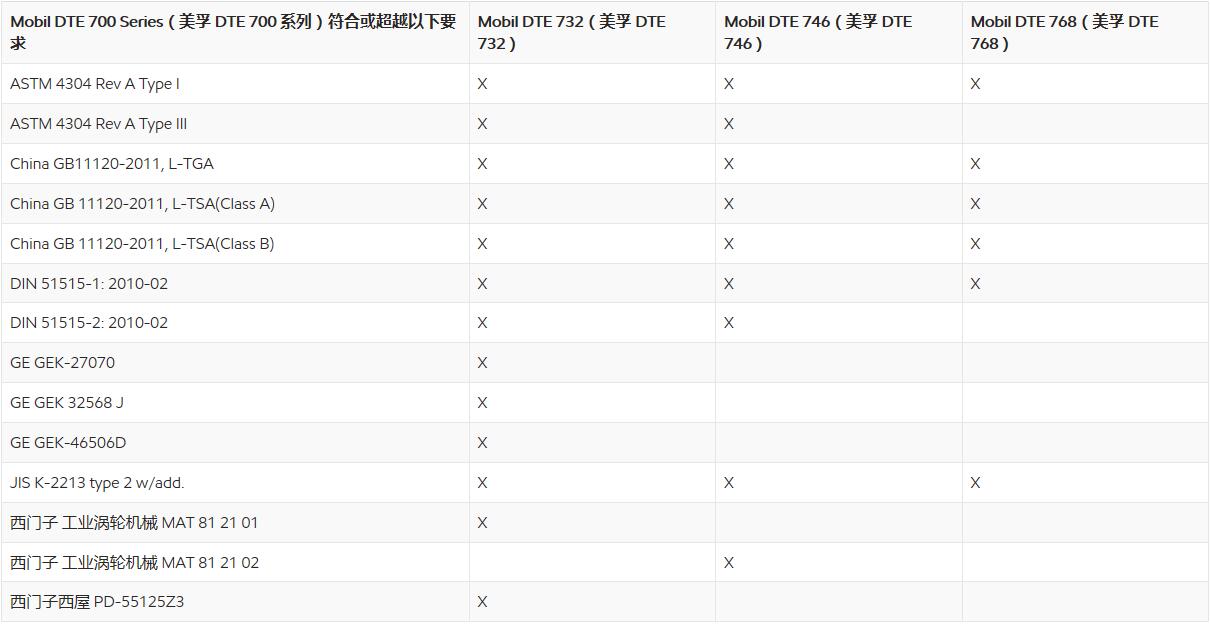
Task: Click the GE GEK-27070 row label
Action: [x=62, y=363]
